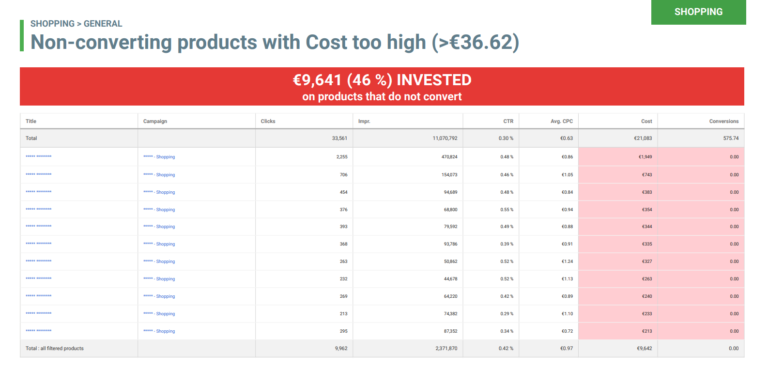This screenshot has height=368, width=768.
Task: Open Shopping campaign link in 376 clicks row
Action: pos(159,209)
